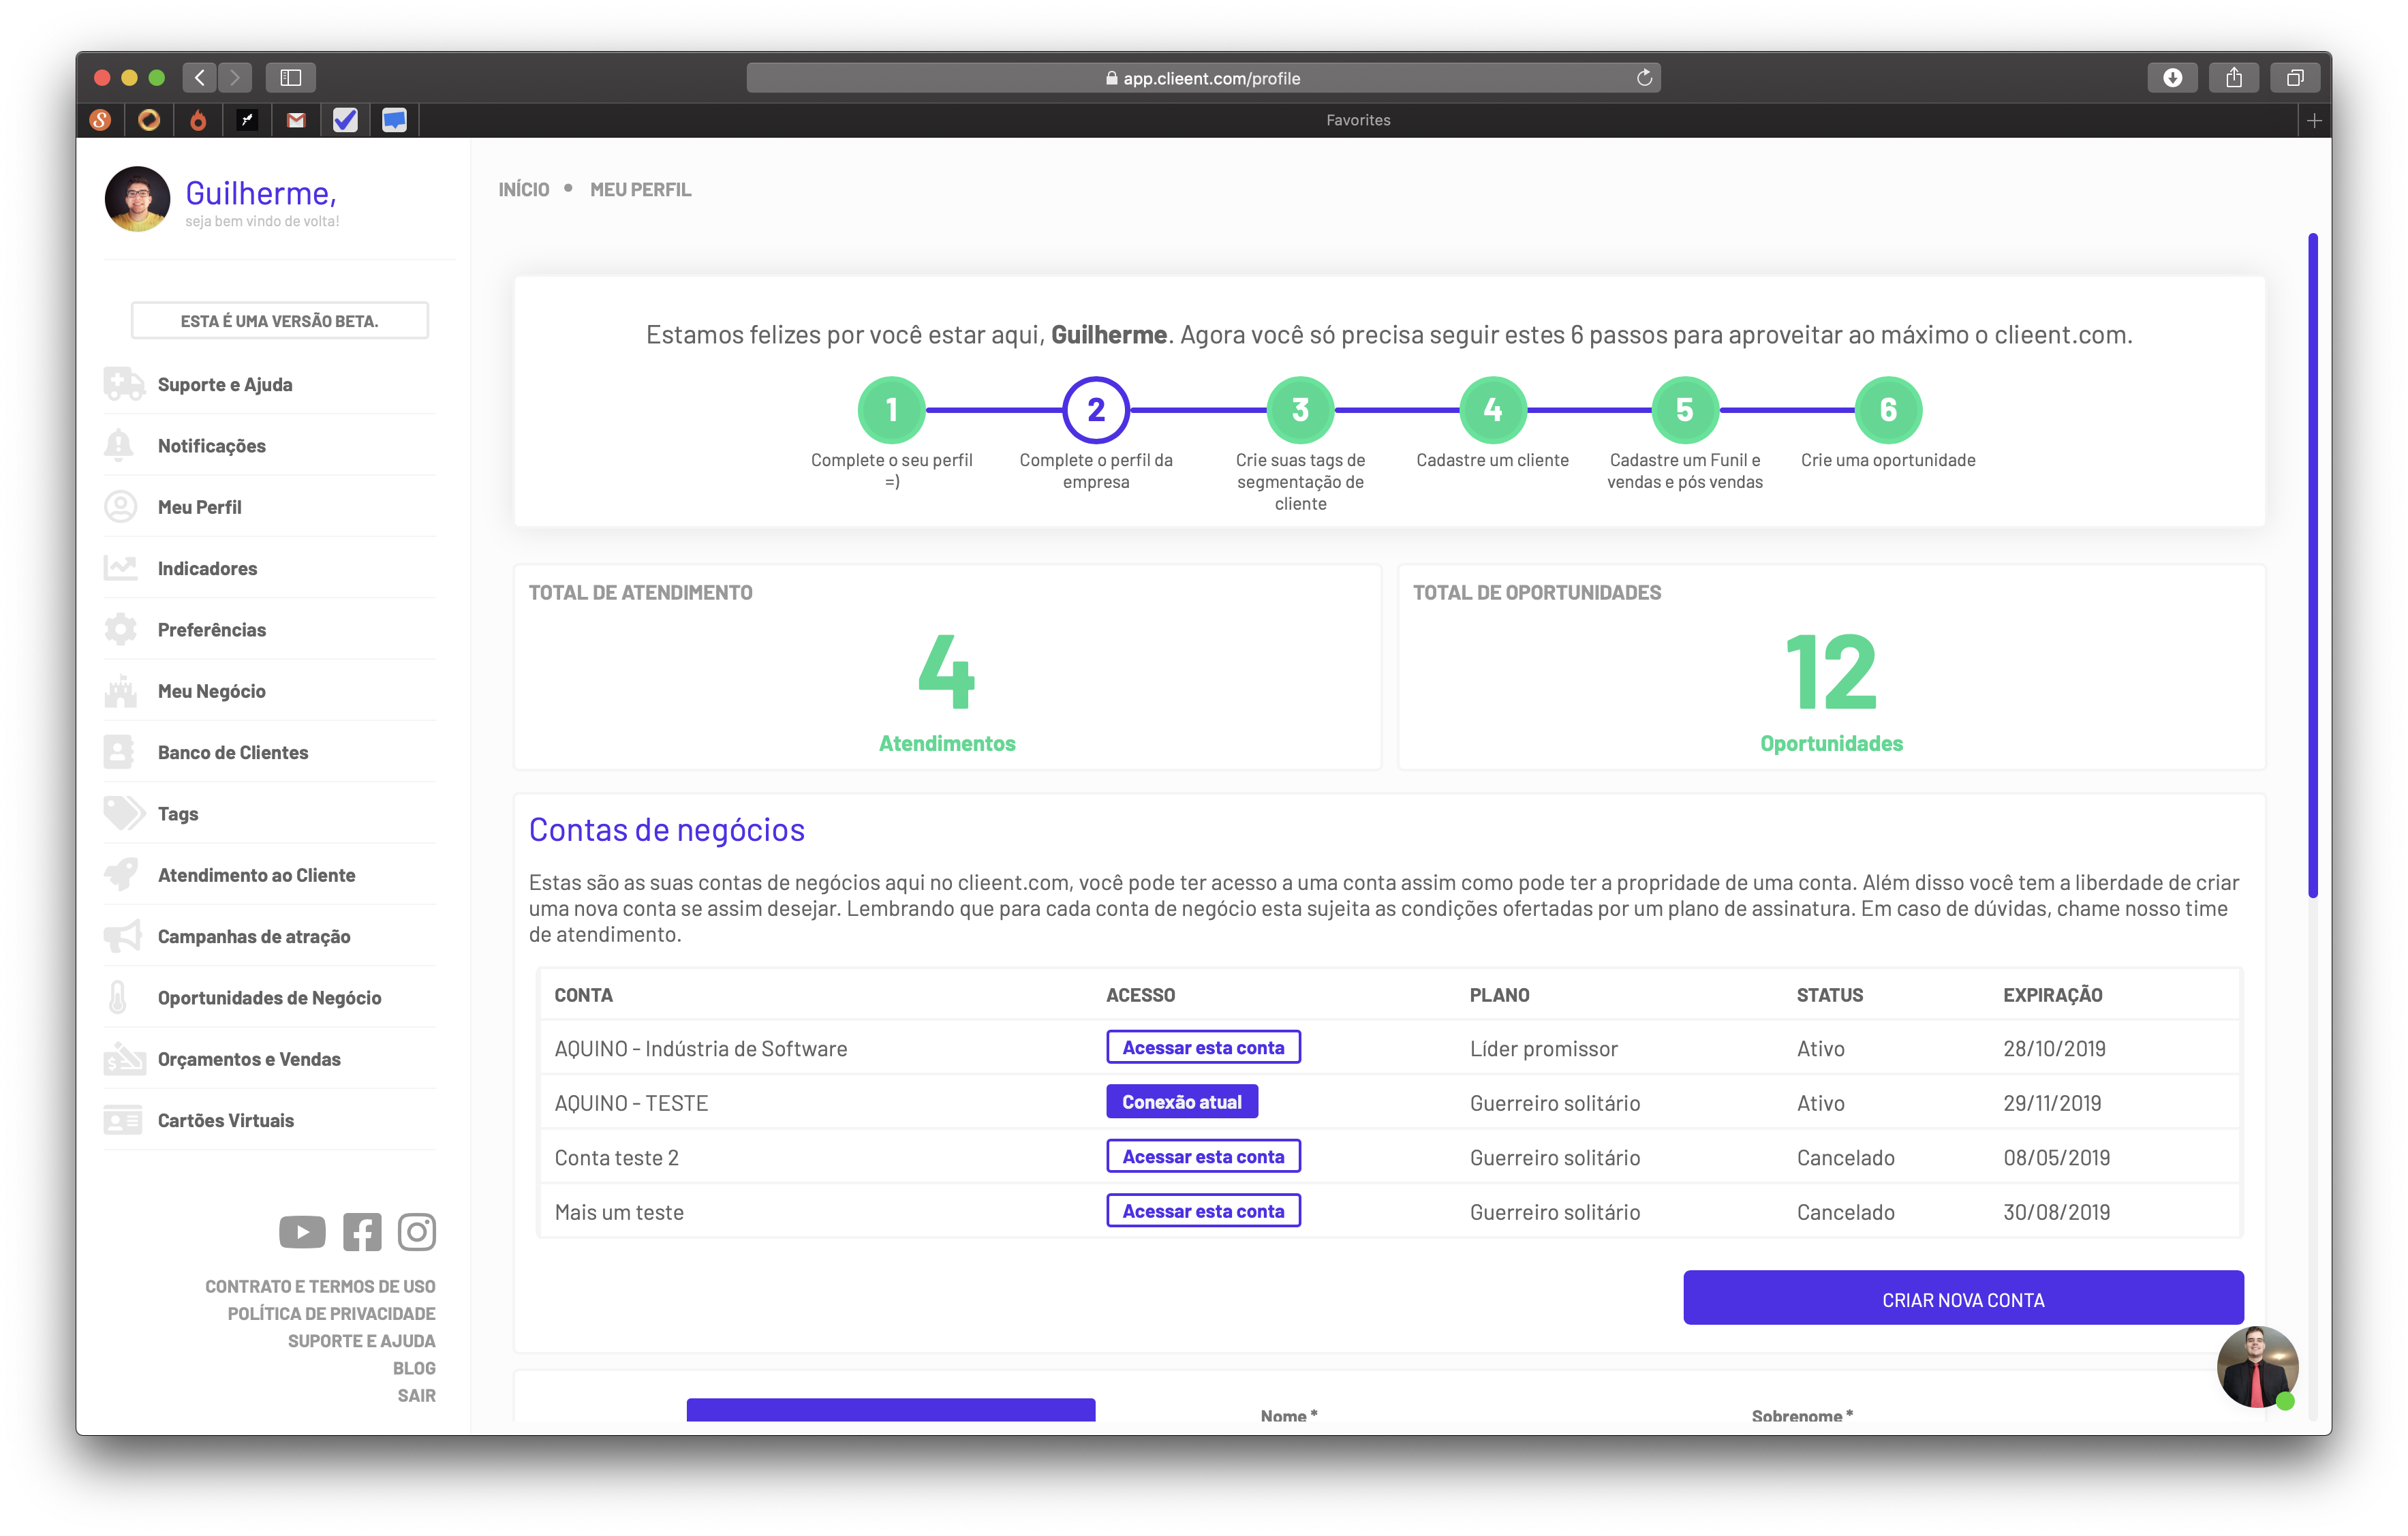Open the Safari downloads icon
Image resolution: width=2408 pixels, height=1536 pixels.
pos(2172,78)
